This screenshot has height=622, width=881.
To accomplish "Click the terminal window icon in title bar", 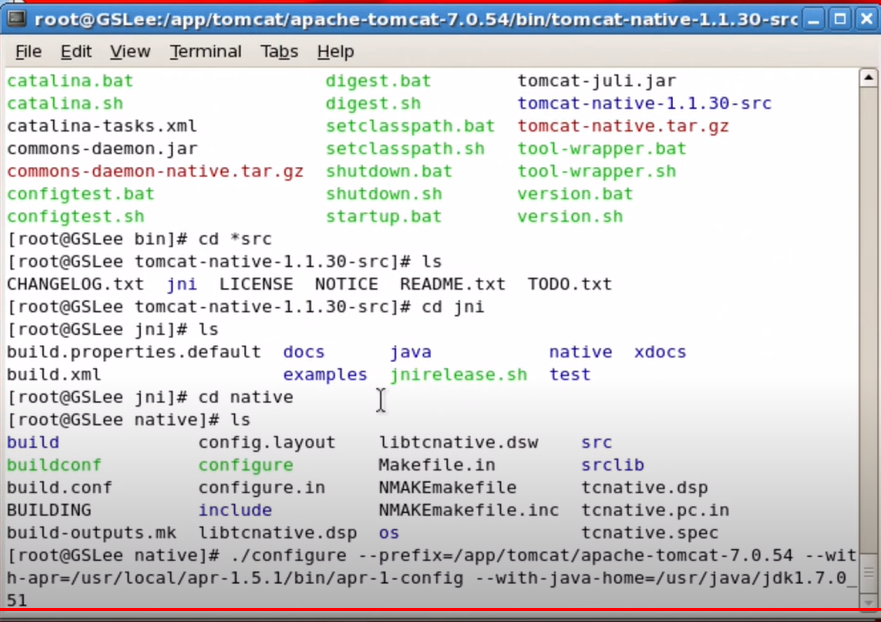I will (16, 20).
